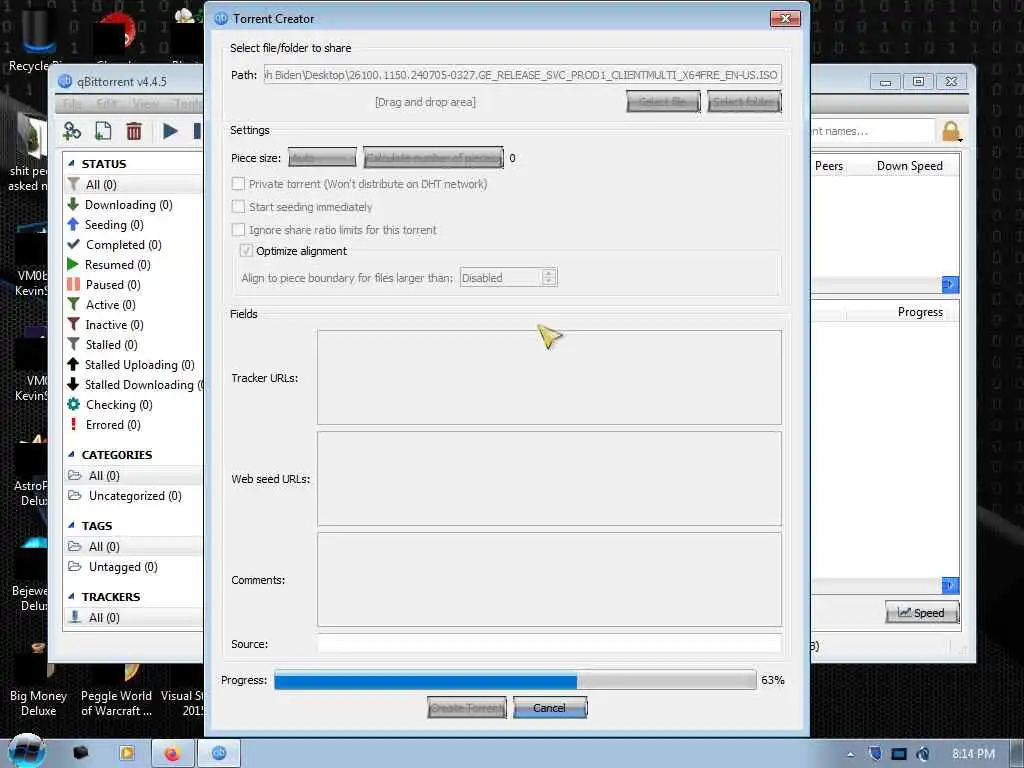Collapse the TAGS section
1024x768 pixels.
[x=71, y=526]
